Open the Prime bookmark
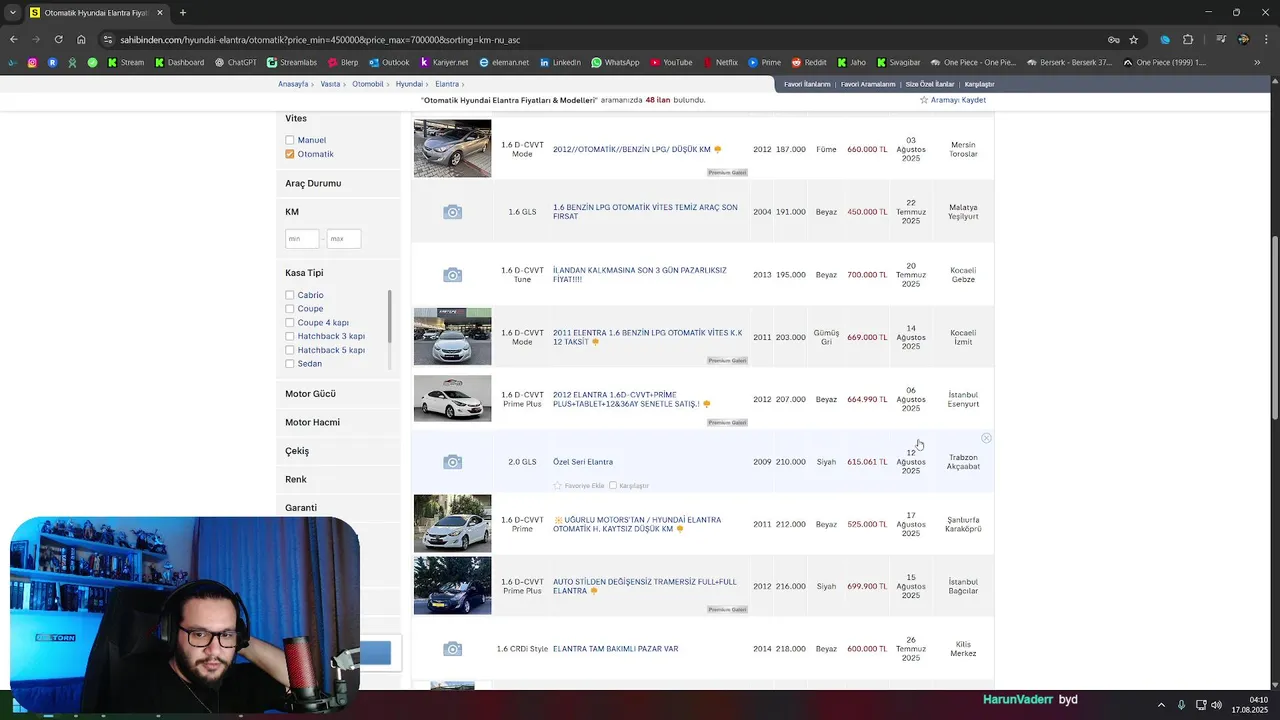This screenshot has height=720, width=1280. [765, 62]
